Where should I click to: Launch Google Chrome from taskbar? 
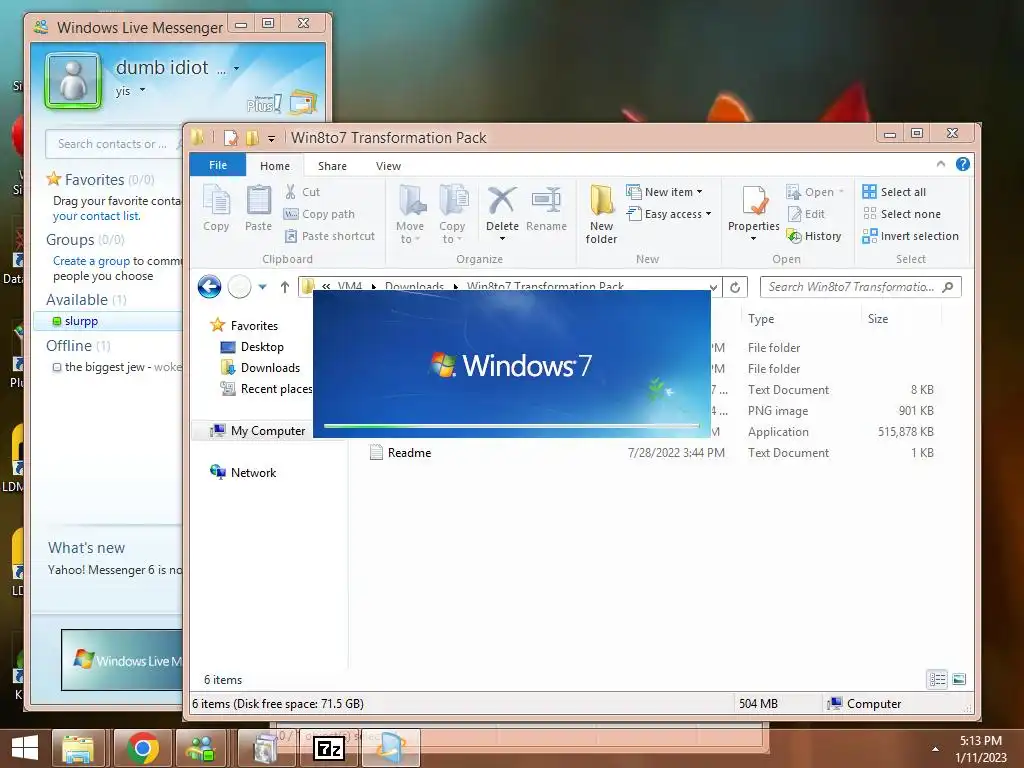(143, 748)
